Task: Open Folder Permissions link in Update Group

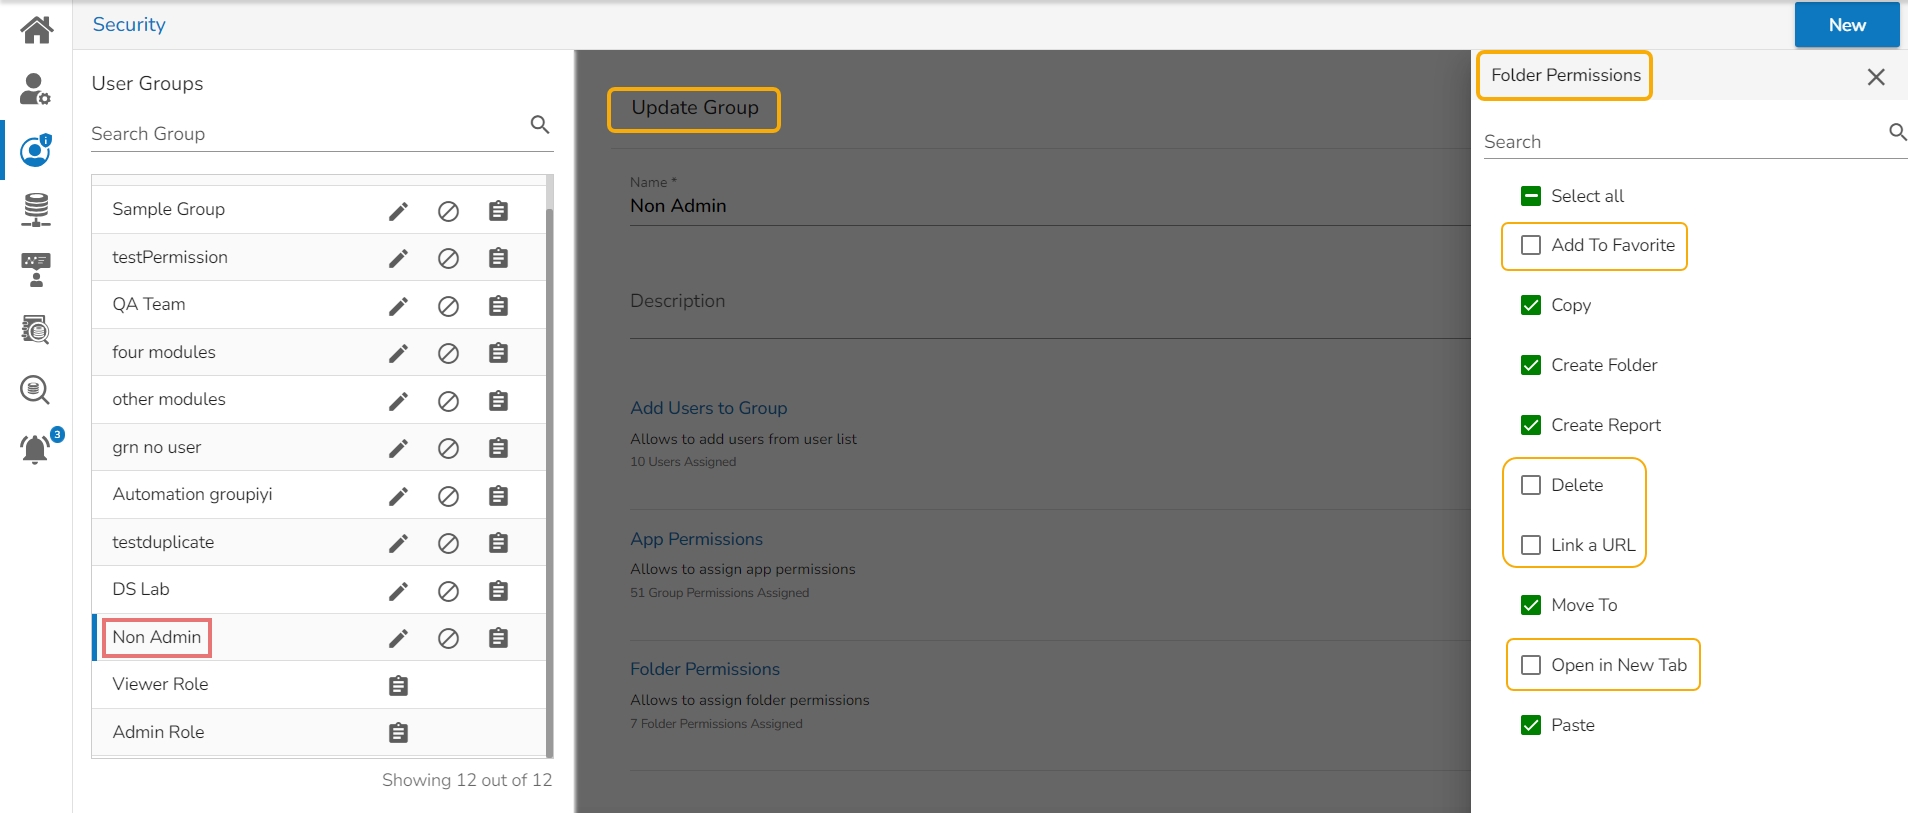Action: (x=705, y=669)
